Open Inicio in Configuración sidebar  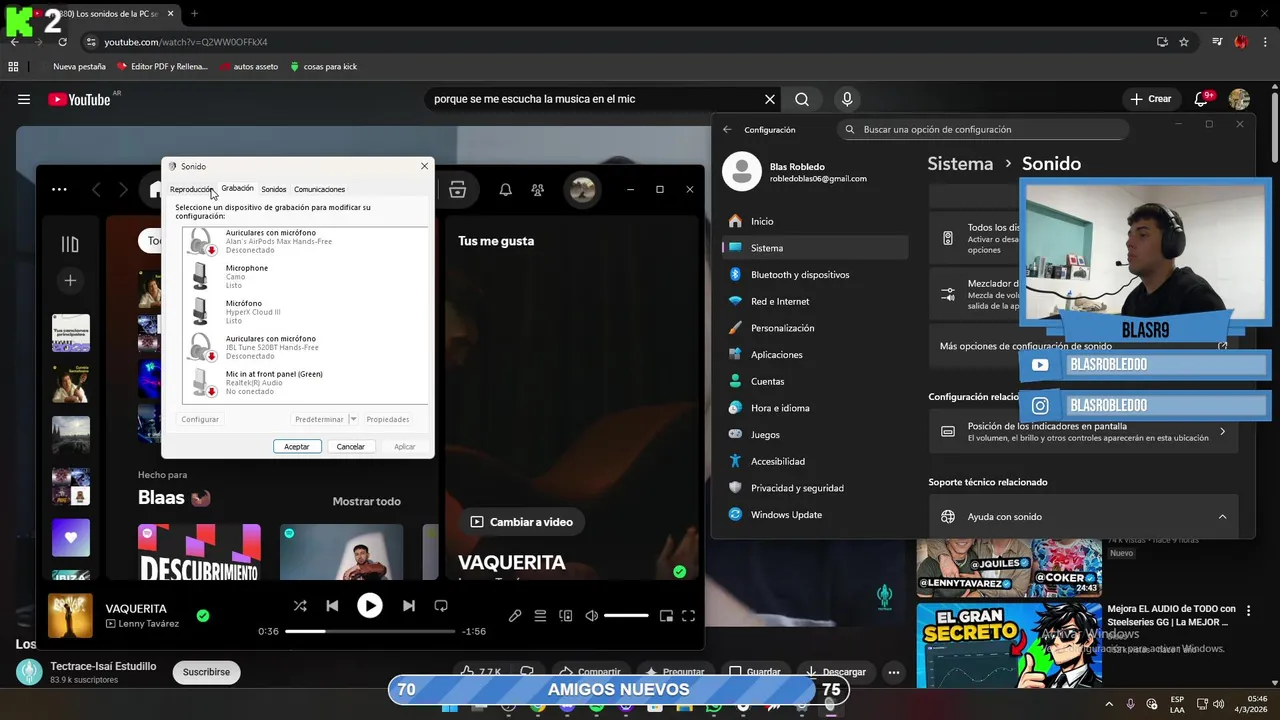tap(815, 221)
